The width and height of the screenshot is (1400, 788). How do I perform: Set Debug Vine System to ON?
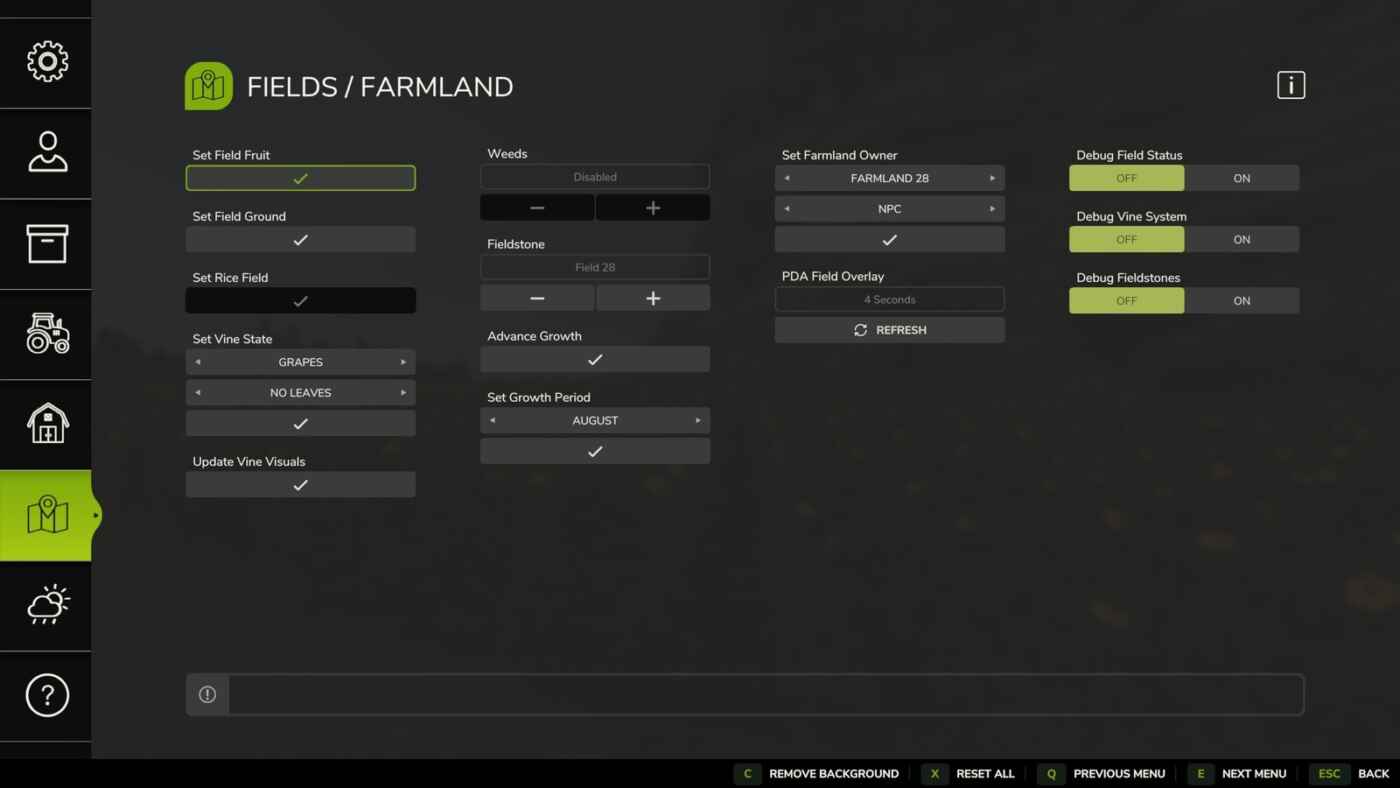[1242, 240]
